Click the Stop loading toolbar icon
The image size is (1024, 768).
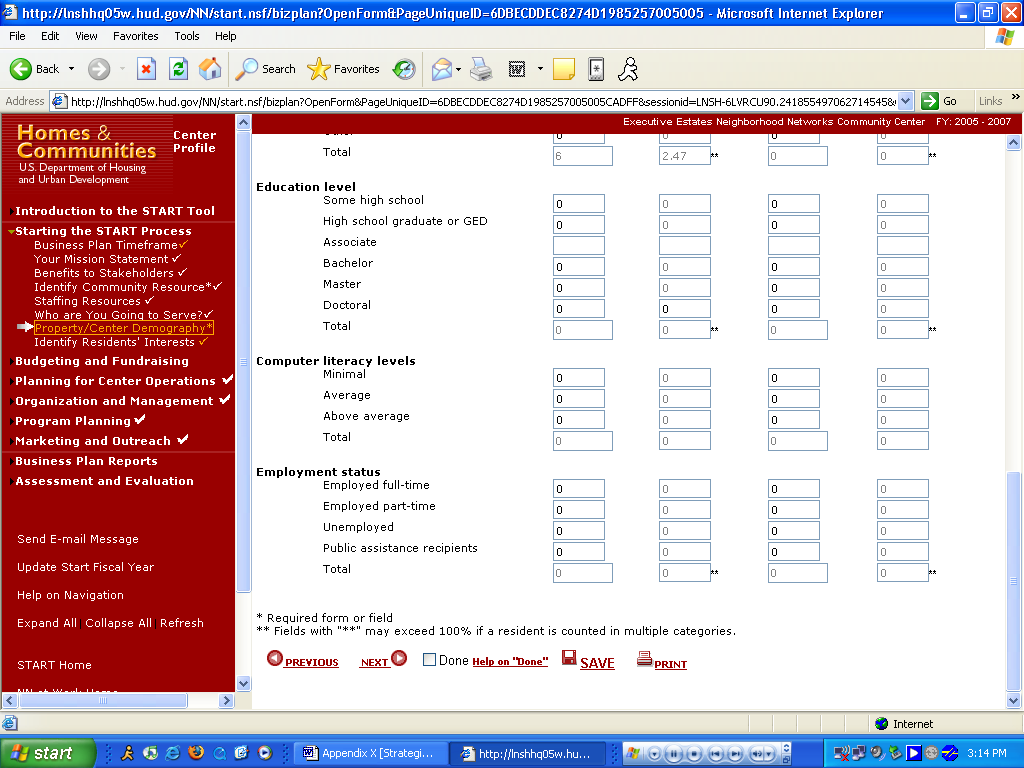(146, 69)
